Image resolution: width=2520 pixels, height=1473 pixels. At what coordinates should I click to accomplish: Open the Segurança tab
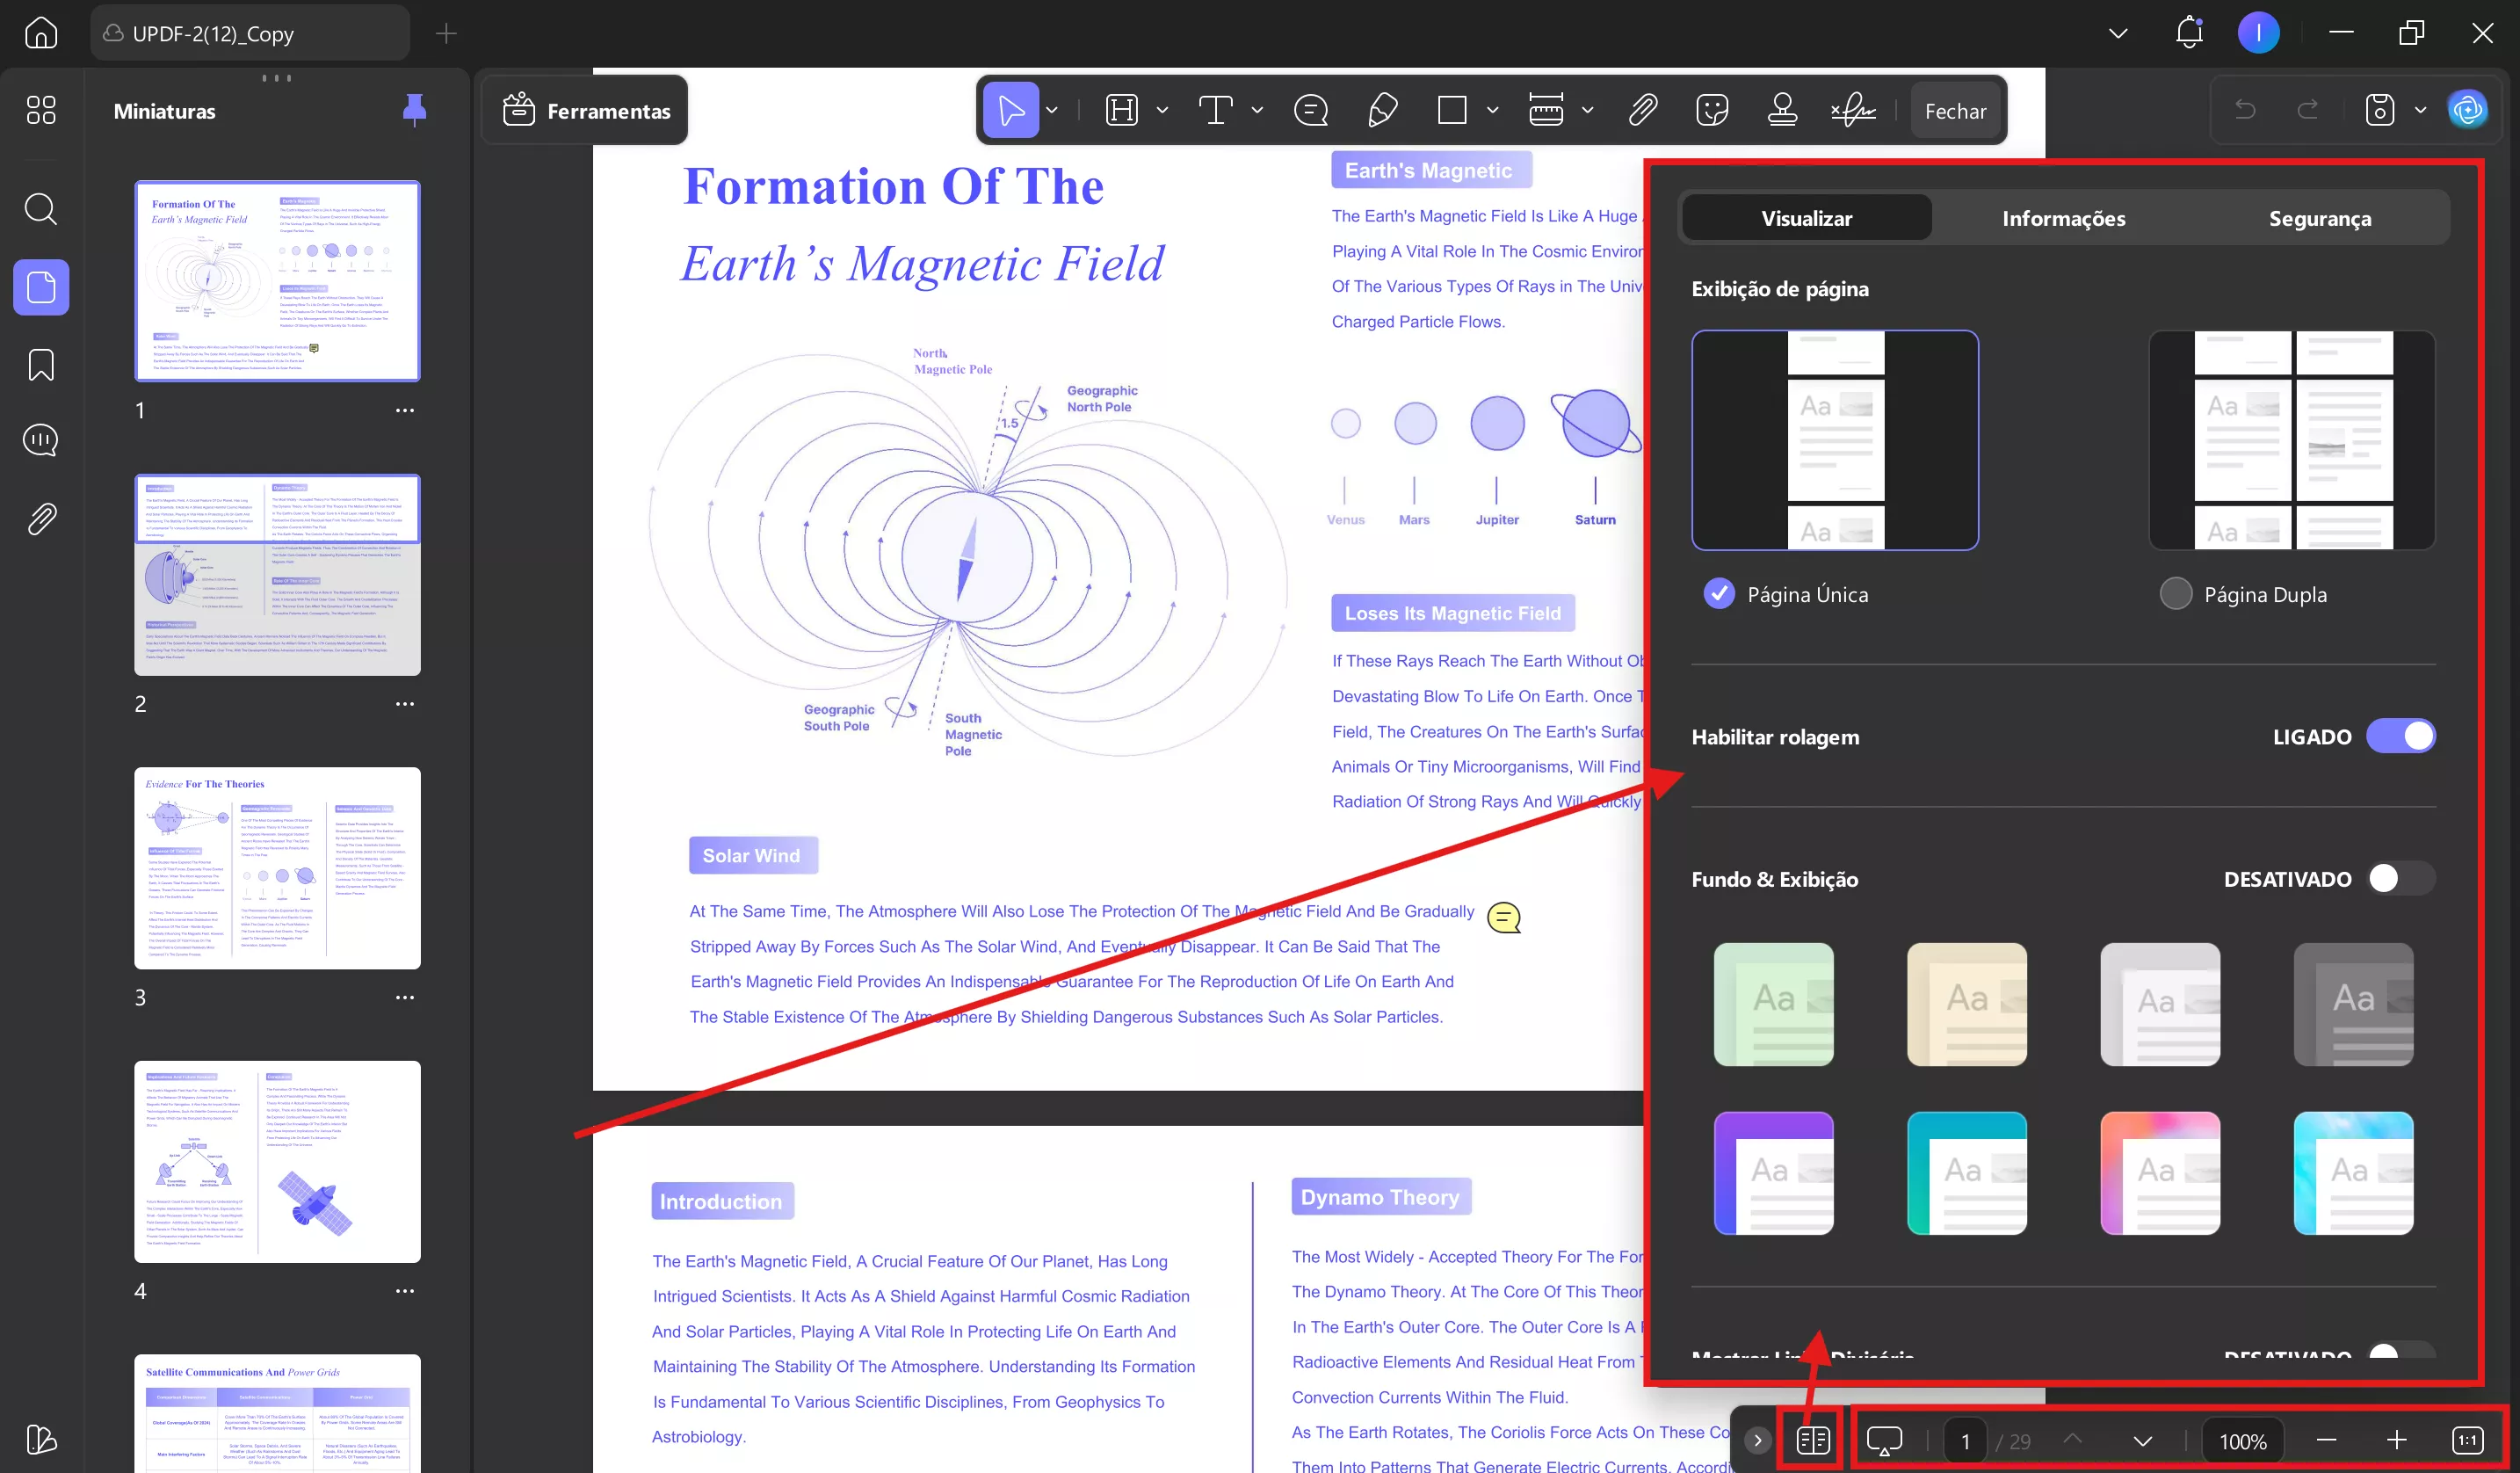coord(2320,217)
